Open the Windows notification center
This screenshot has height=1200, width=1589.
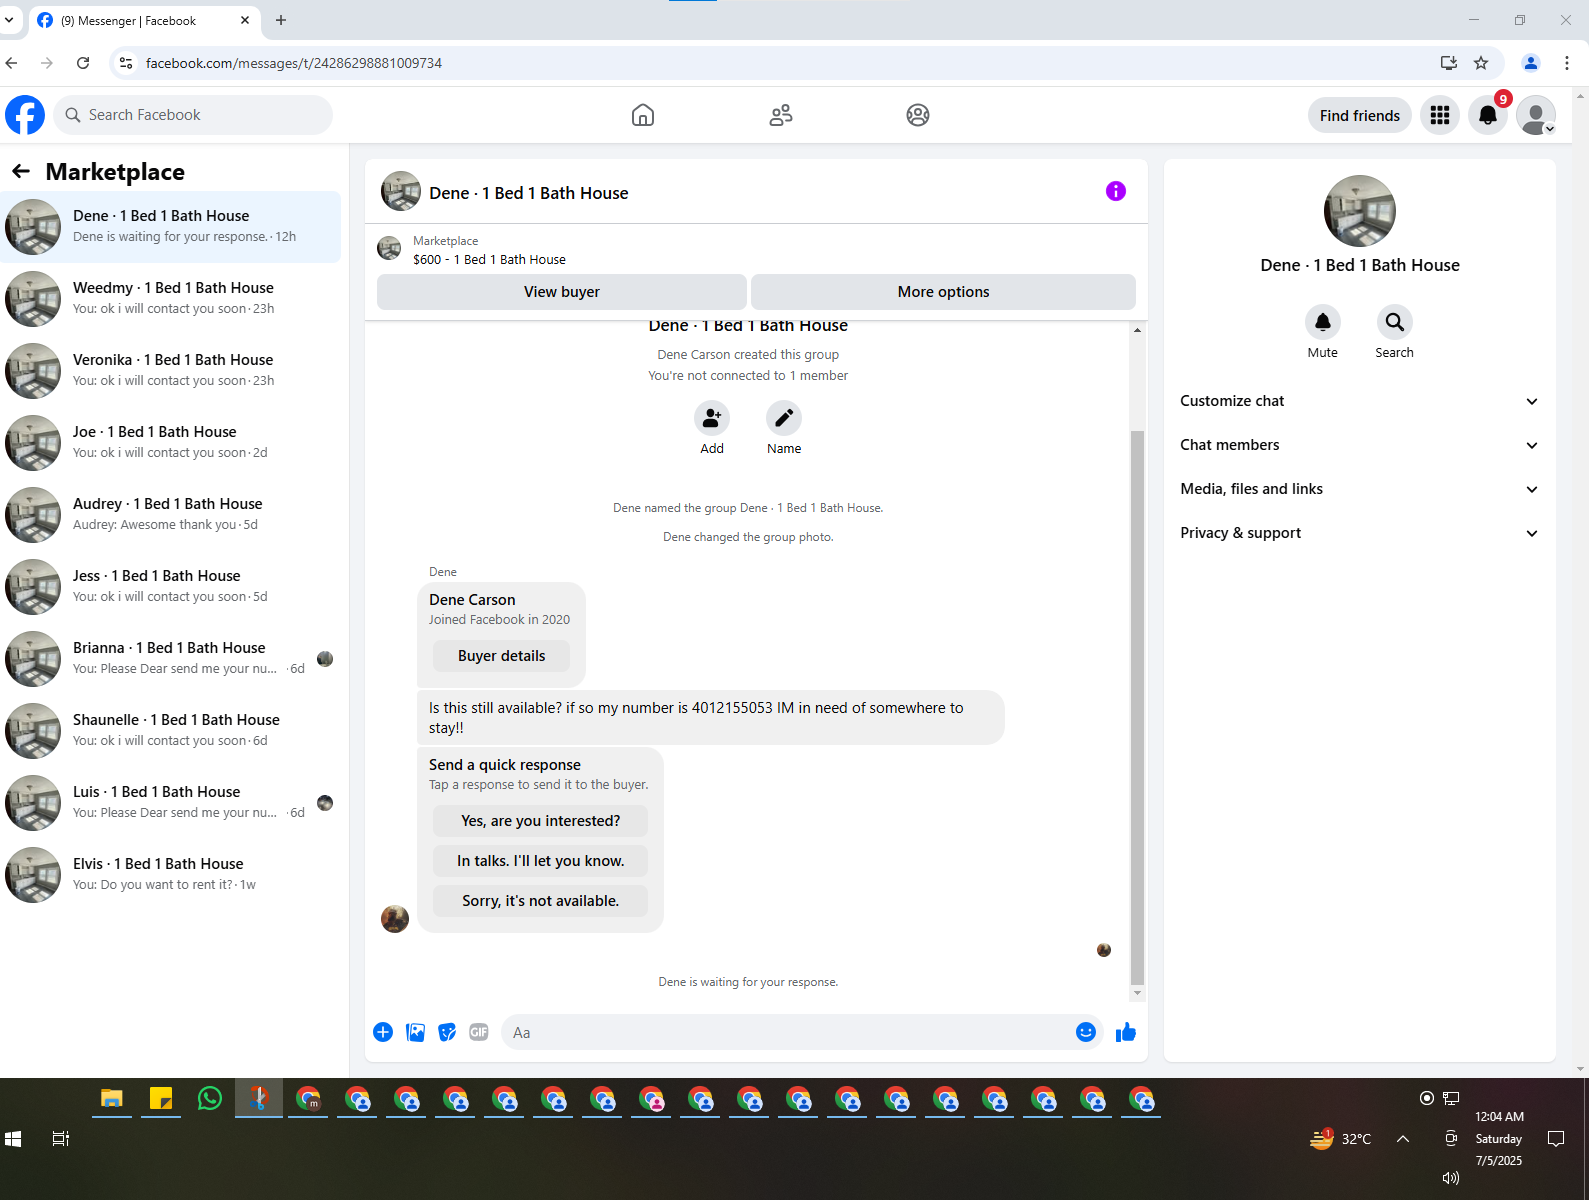(x=1556, y=1139)
